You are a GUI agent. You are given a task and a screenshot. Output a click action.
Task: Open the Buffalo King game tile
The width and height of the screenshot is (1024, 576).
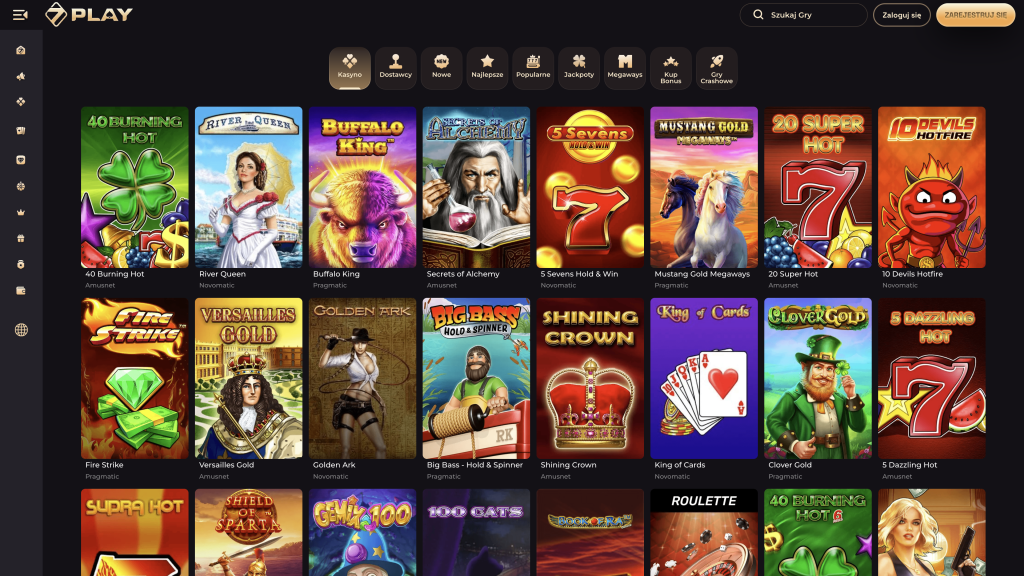pos(362,187)
